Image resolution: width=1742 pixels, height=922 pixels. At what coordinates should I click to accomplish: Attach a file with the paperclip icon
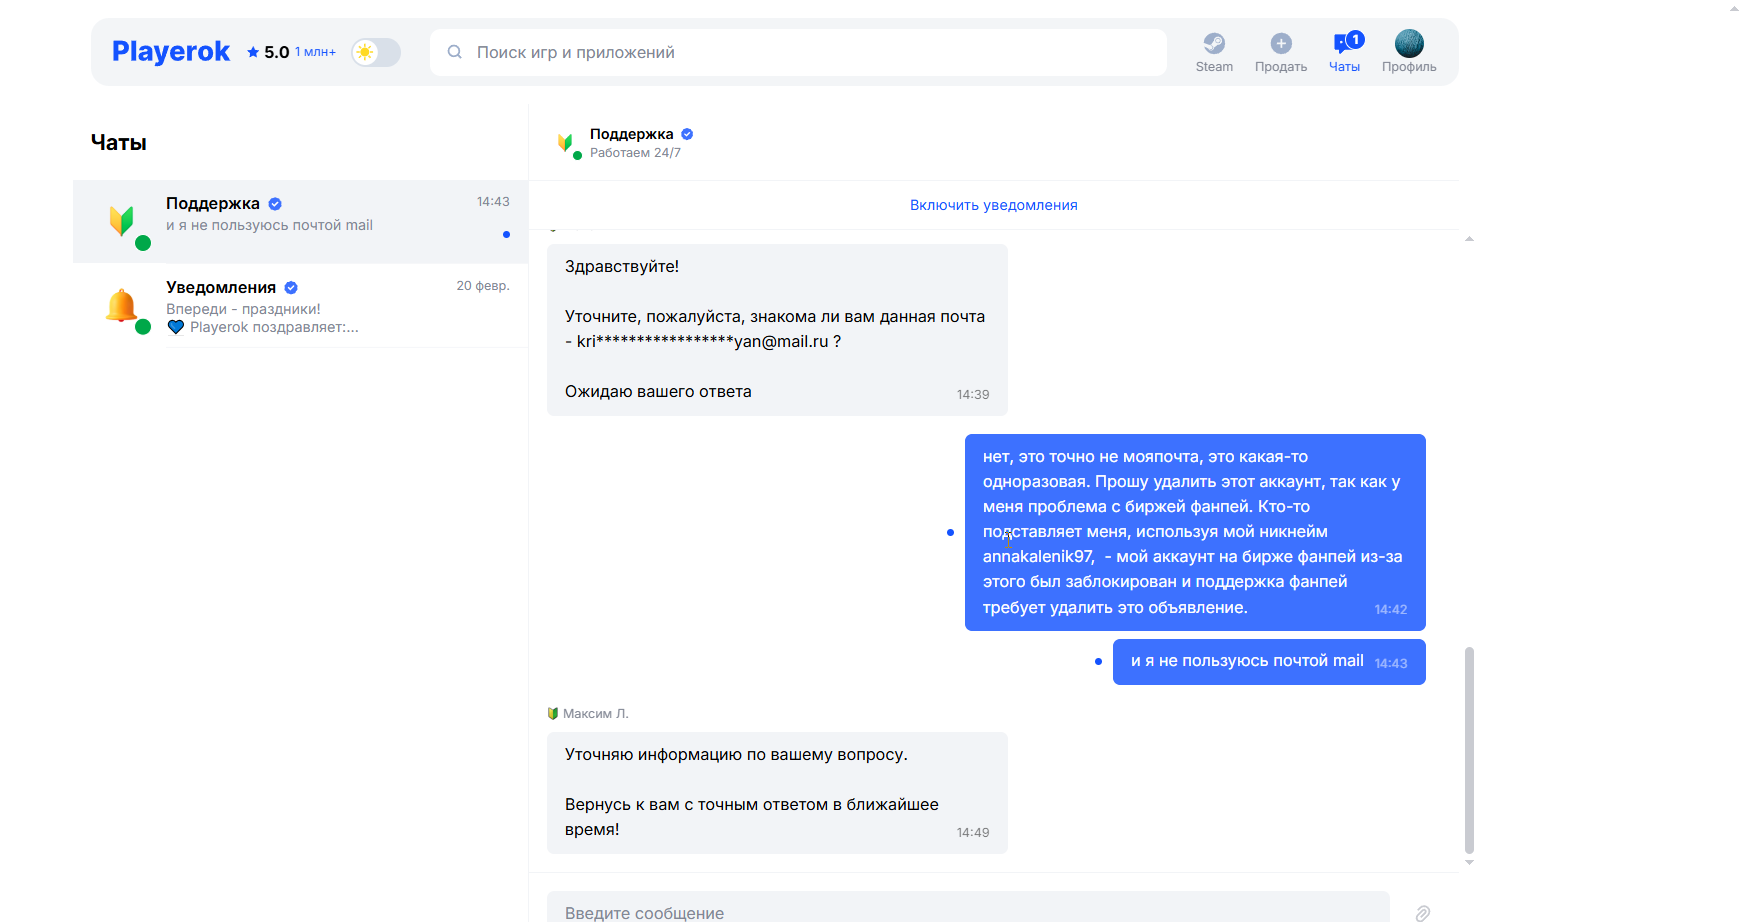[1423, 913]
